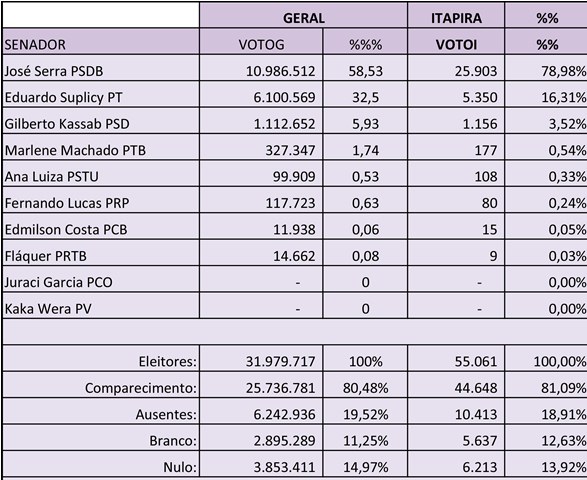The width and height of the screenshot is (587, 480).
Task: Select Itapira Ausentes value 10.413
Action: (456, 411)
